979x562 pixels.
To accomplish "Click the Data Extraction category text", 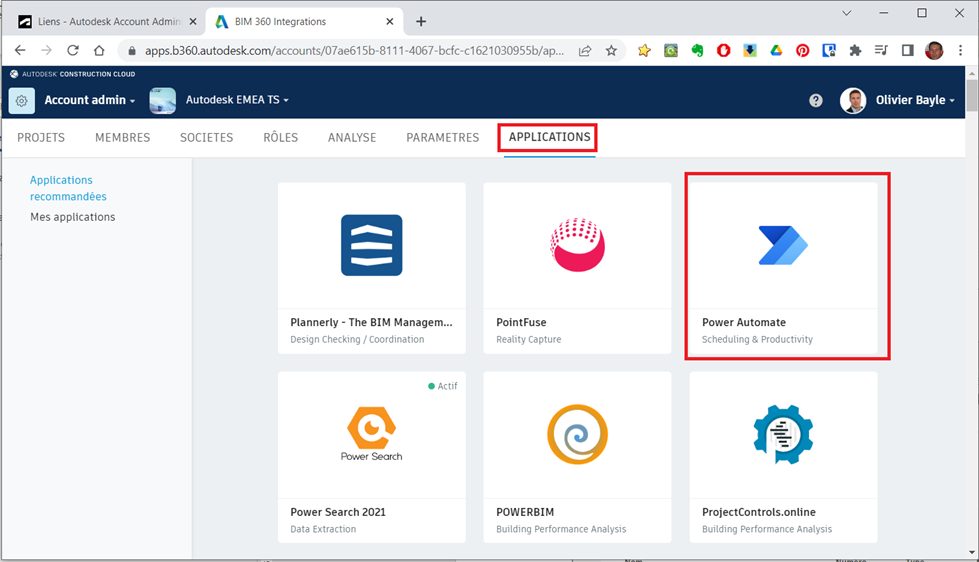I will click(323, 529).
